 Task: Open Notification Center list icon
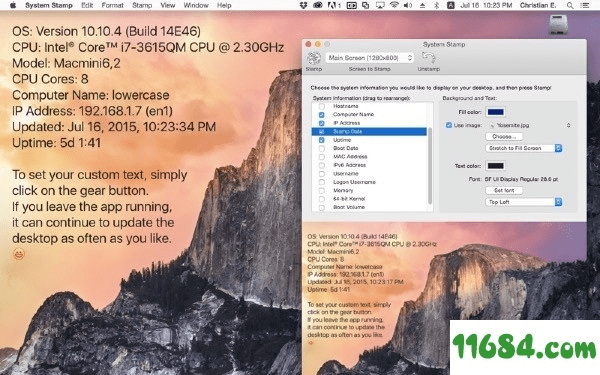[x=585, y=5]
